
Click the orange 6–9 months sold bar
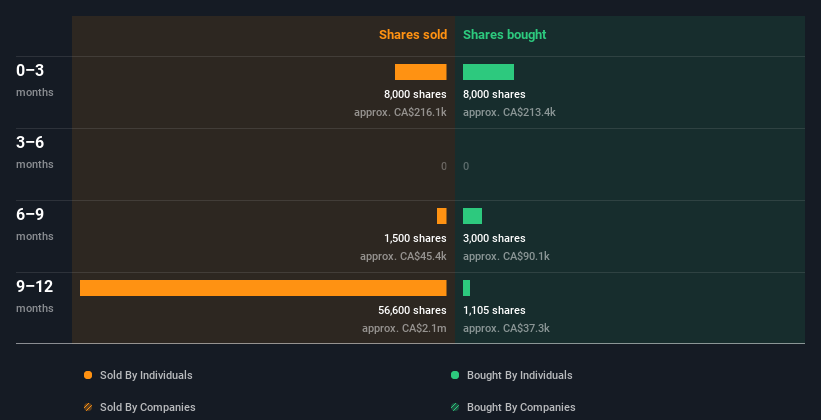pyautogui.click(x=442, y=216)
